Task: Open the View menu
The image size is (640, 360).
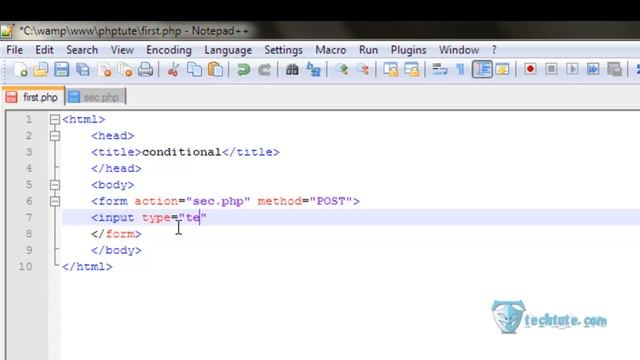Action: pos(122,50)
